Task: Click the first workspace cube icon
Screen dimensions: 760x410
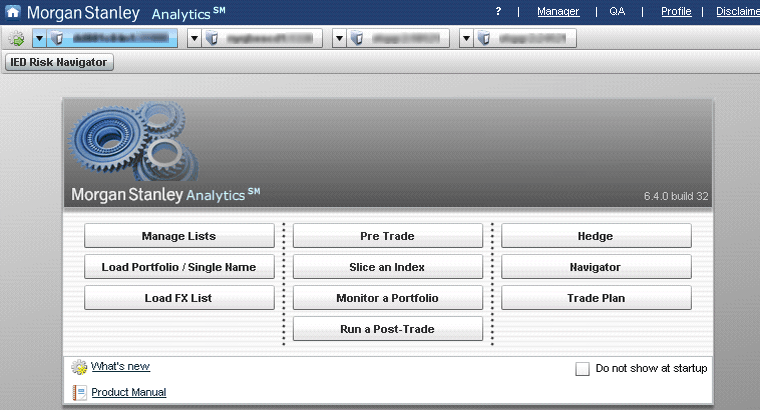Action: tap(57, 38)
